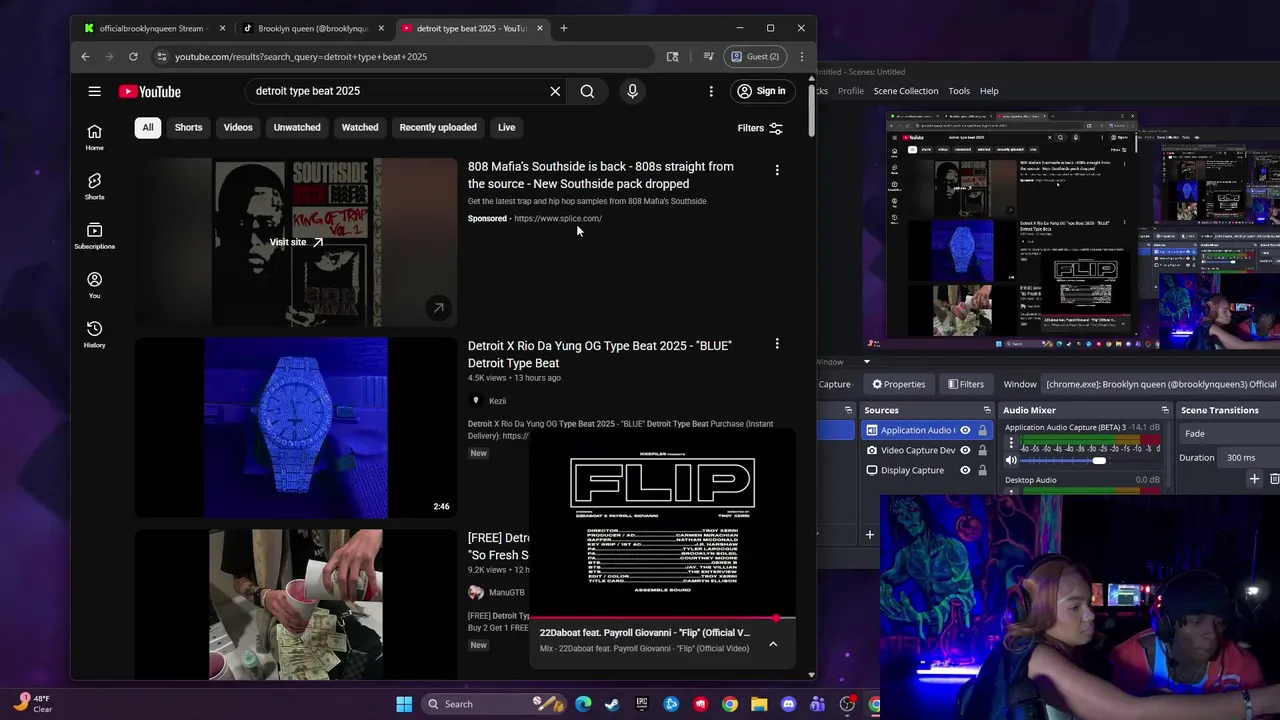
Task: Open the You section in sidebar
Action: 94,285
